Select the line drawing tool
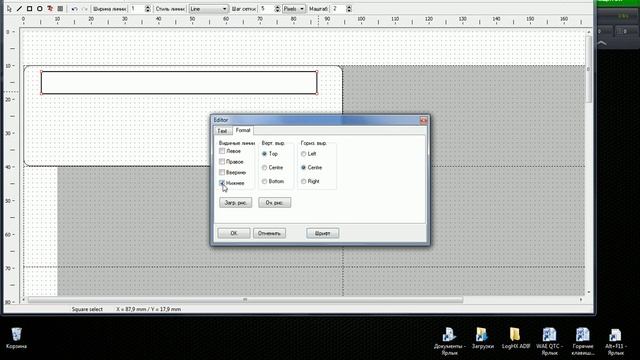Screen dimensions: 640x360 coord(19,9)
